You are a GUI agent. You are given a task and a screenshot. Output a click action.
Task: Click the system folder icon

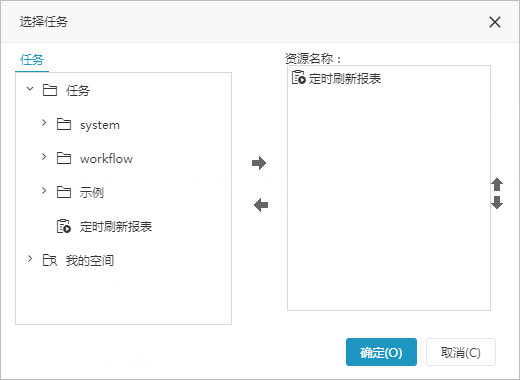pos(64,124)
